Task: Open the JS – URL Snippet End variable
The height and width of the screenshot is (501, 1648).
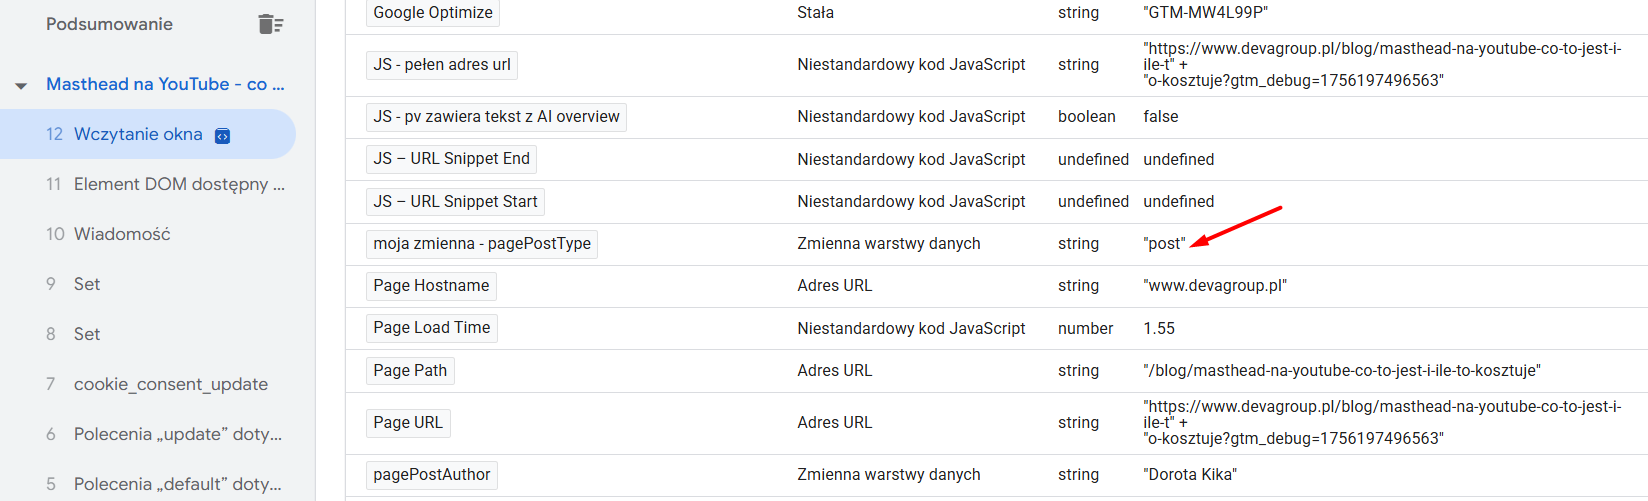Action: pos(452,159)
